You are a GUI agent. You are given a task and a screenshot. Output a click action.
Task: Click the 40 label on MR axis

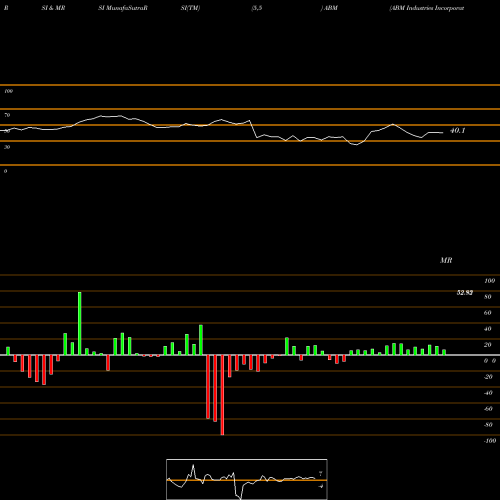coord(487,329)
